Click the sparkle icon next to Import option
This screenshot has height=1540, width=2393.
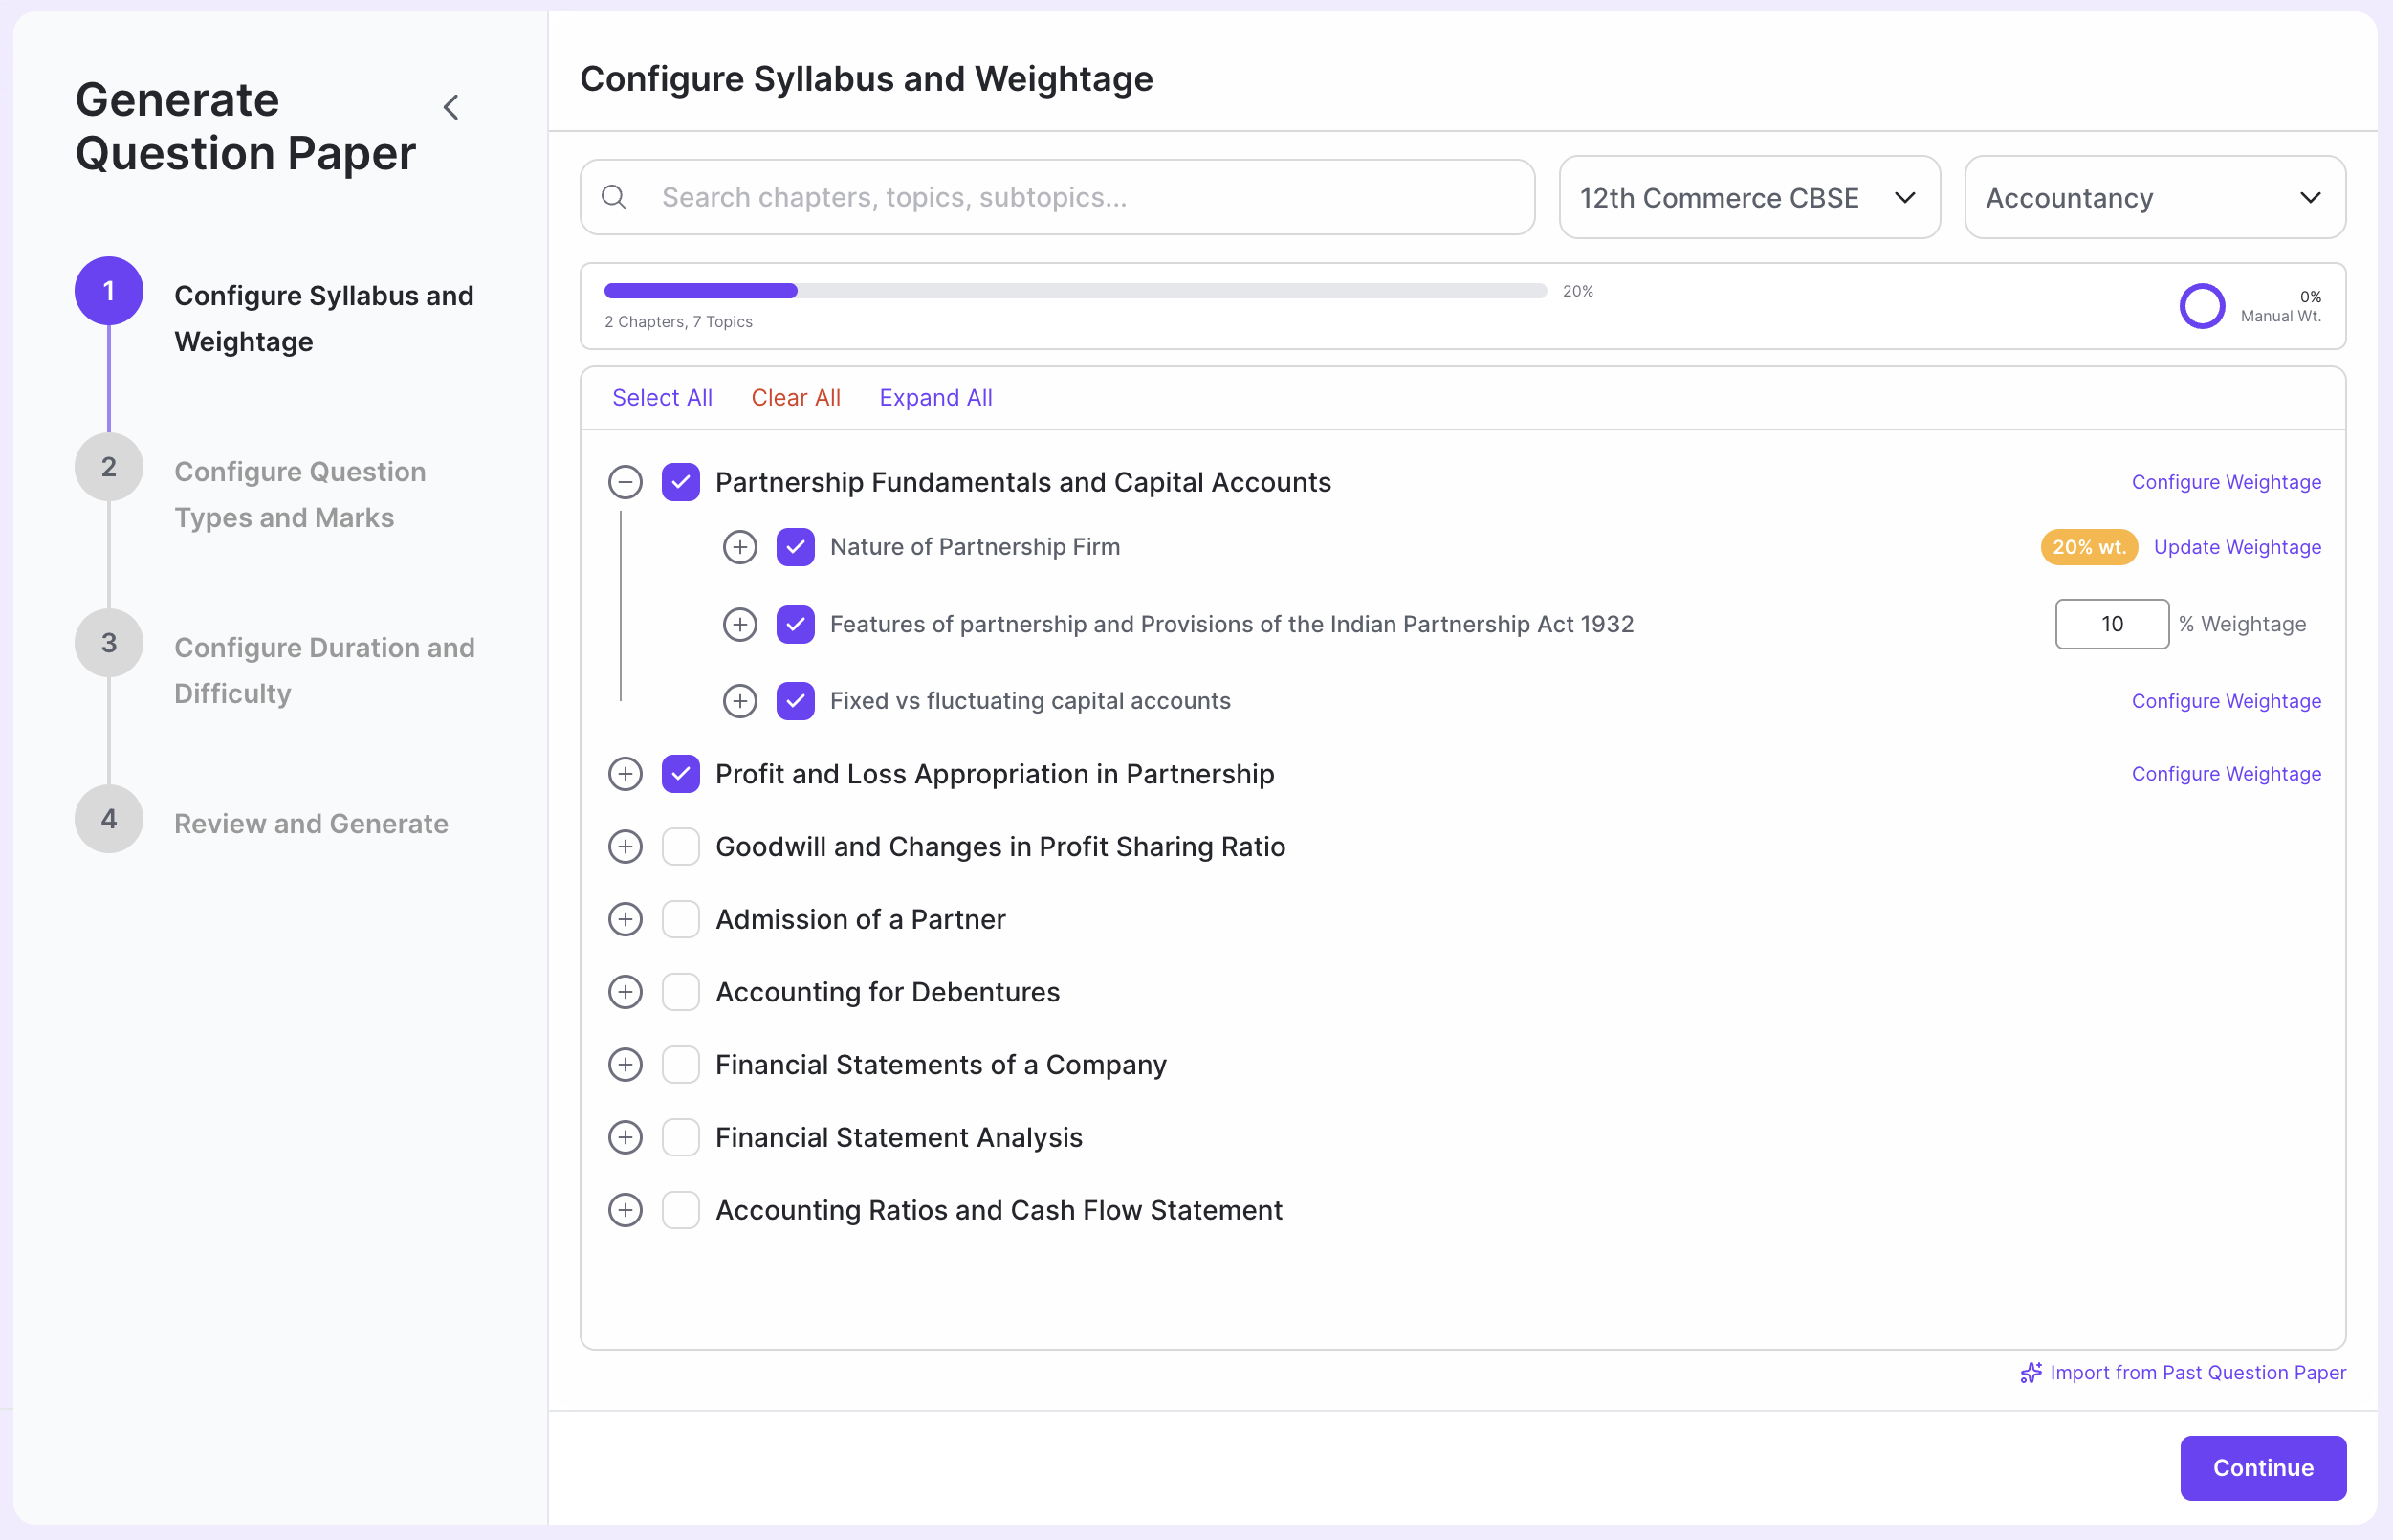(2031, 1372)
